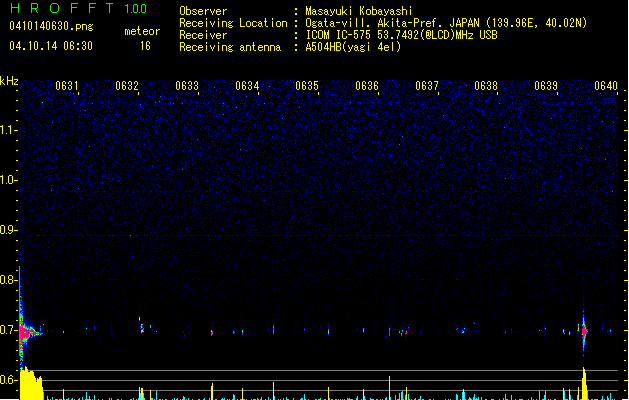Click the 1.1 kHz axis tick label
The height and width of the screenshot is (400, 629).
click(x=8, y=130)
